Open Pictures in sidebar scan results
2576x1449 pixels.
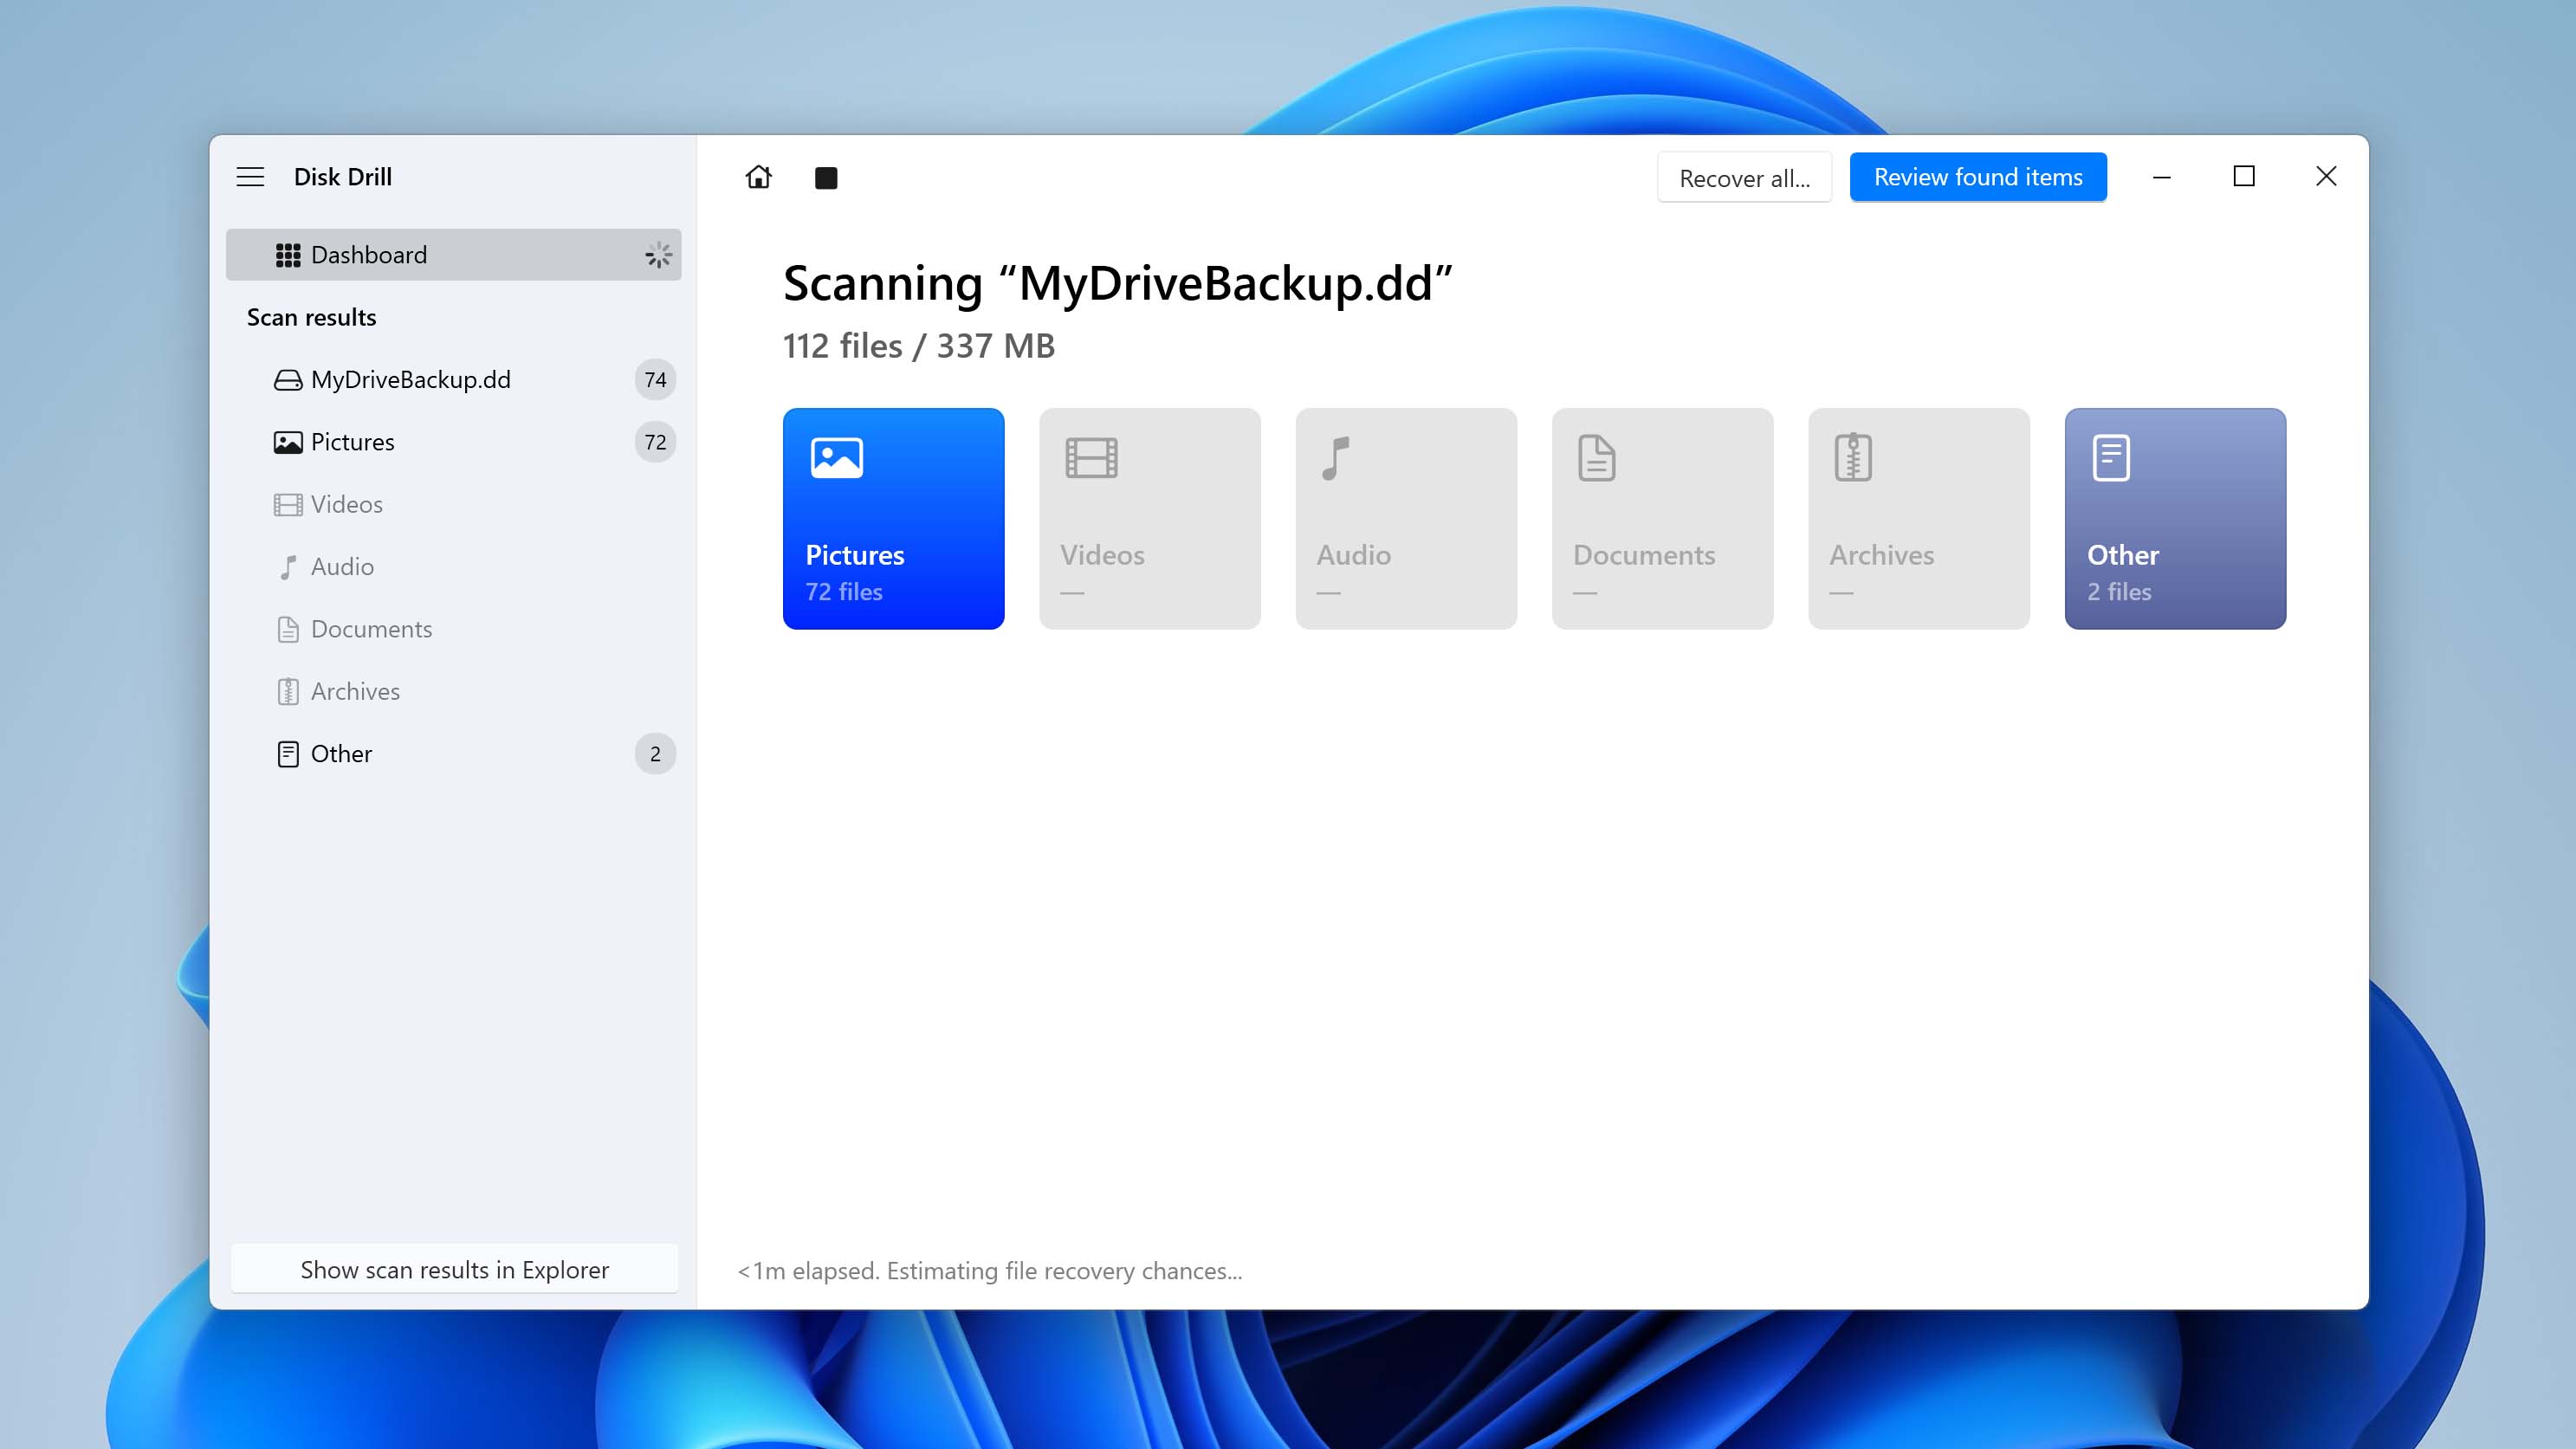pyautogui.click(x=352, y=442)
